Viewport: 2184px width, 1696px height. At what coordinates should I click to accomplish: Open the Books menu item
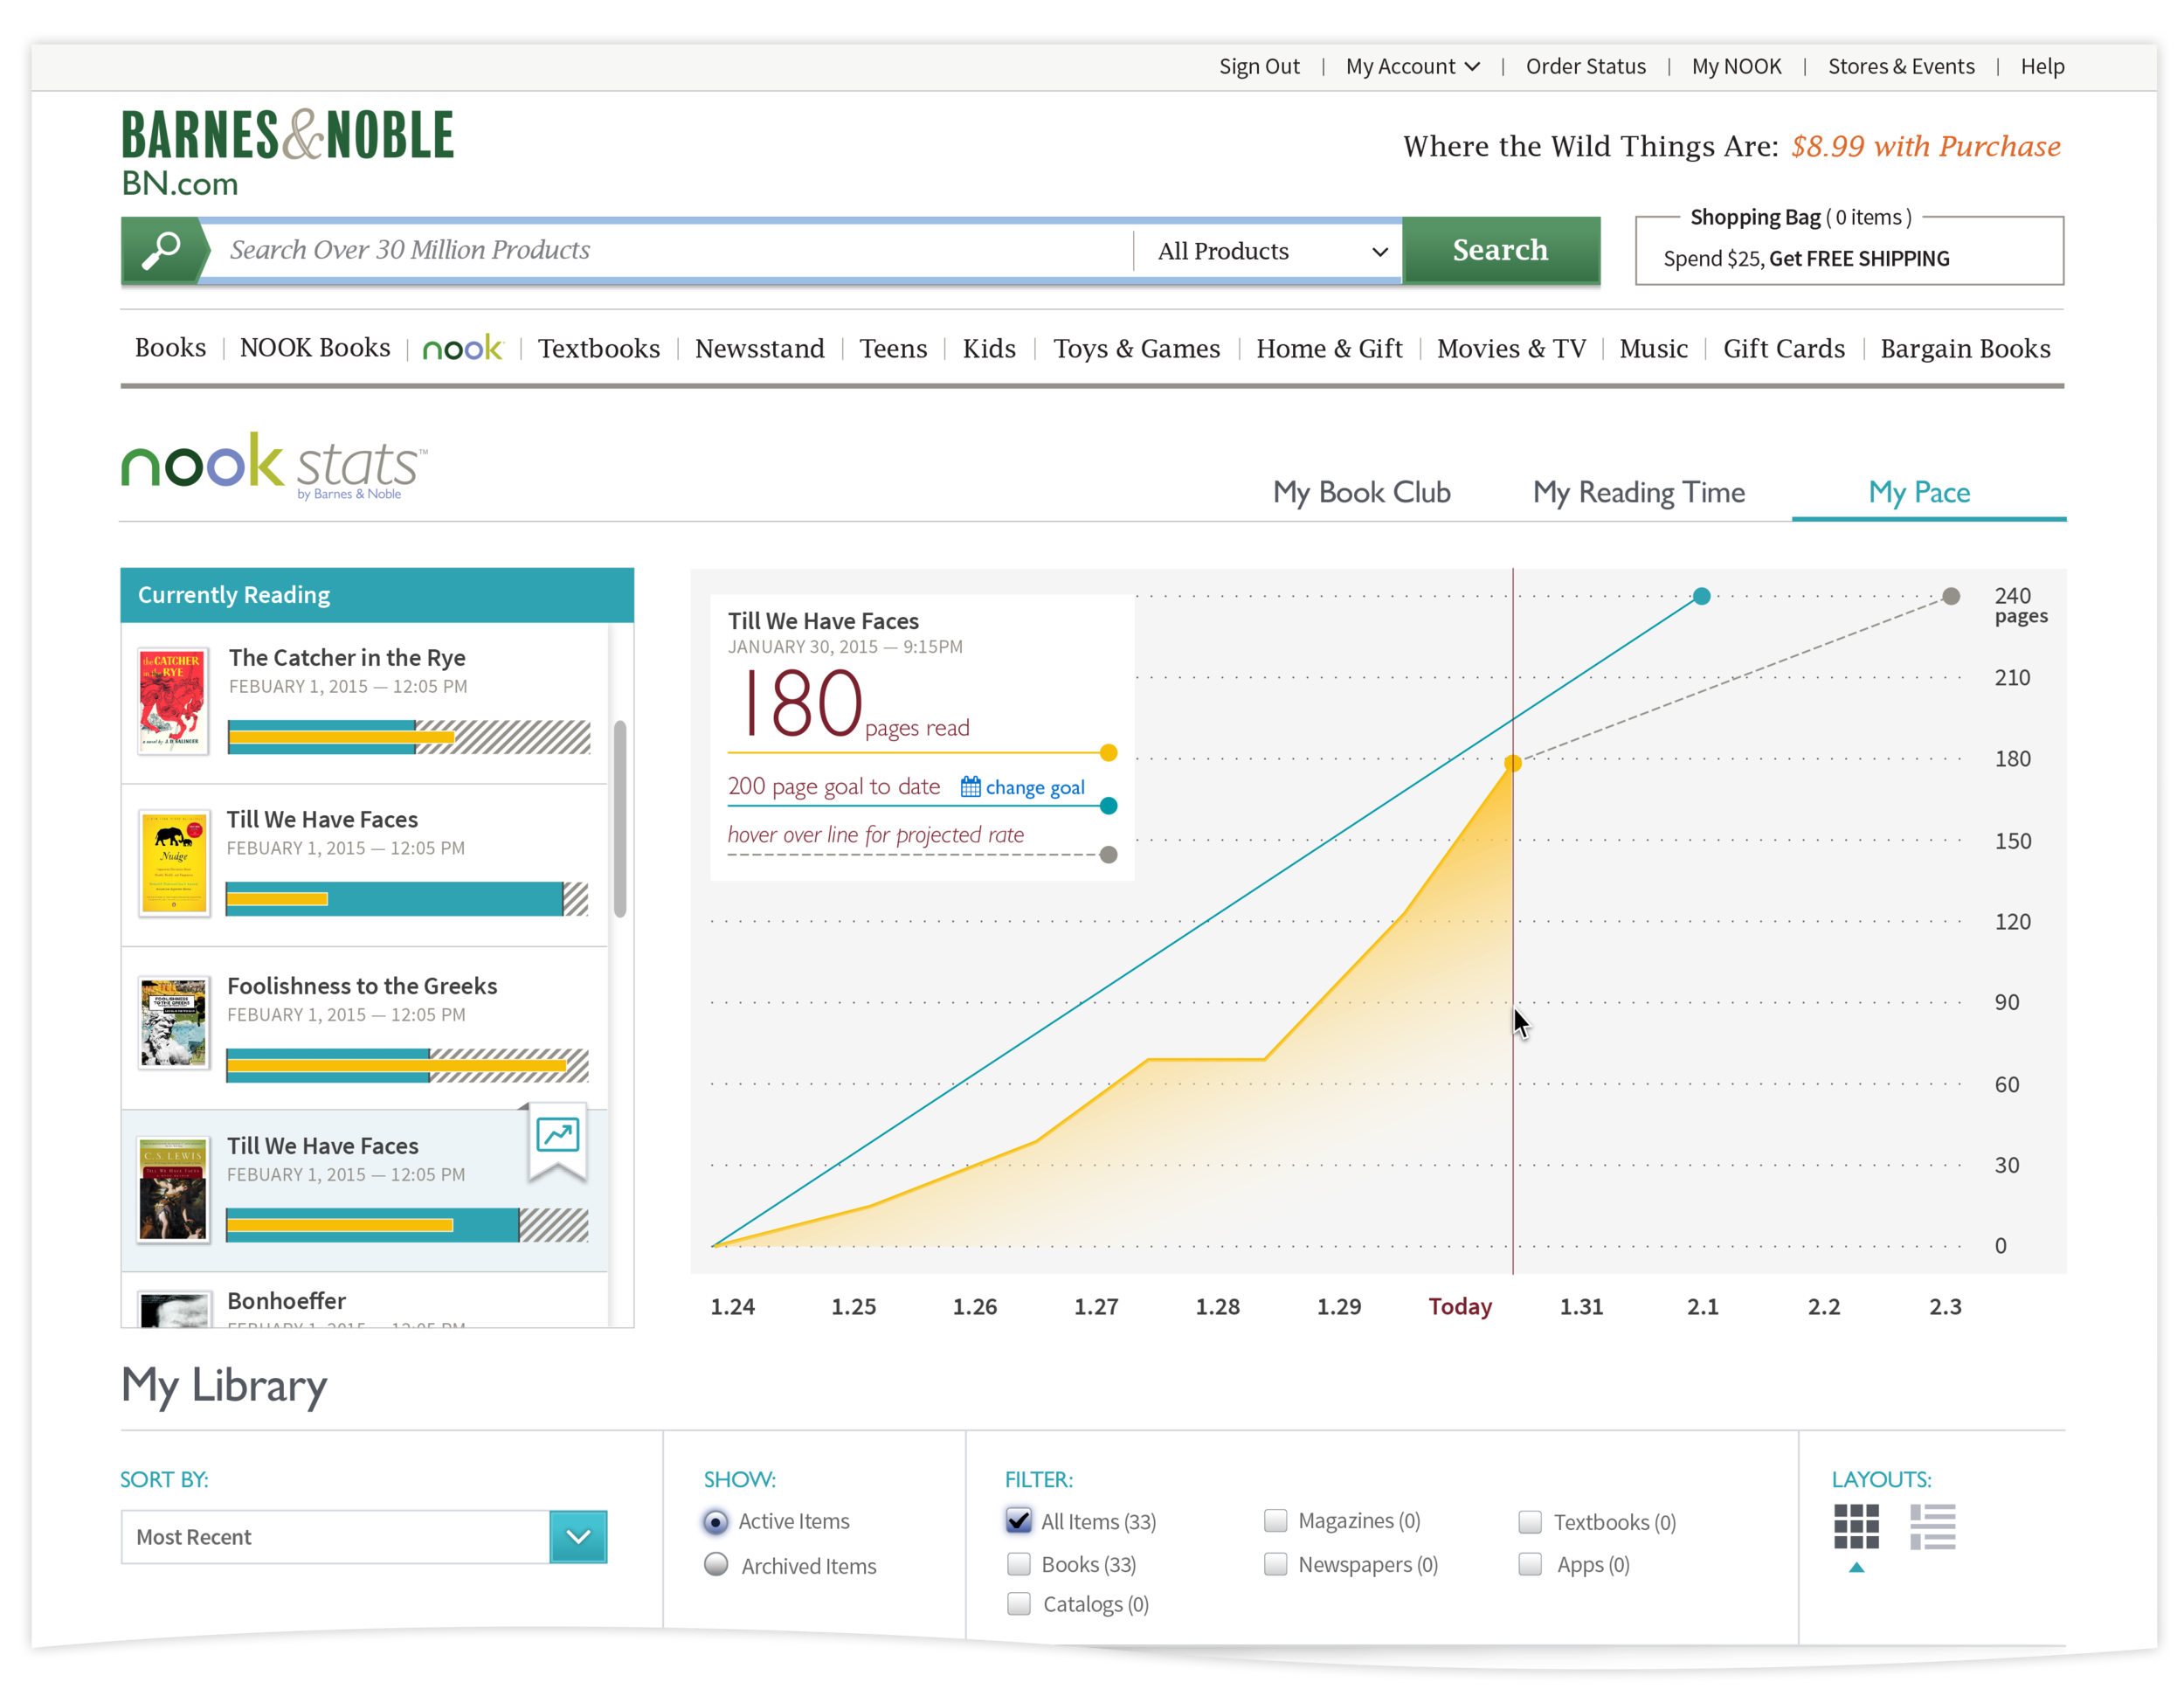(x=170, y=348)
